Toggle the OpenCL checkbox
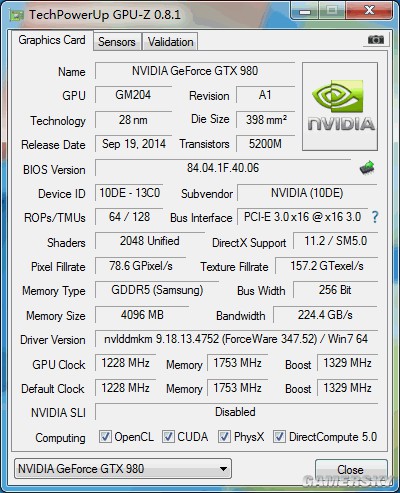 coord(105,436)
